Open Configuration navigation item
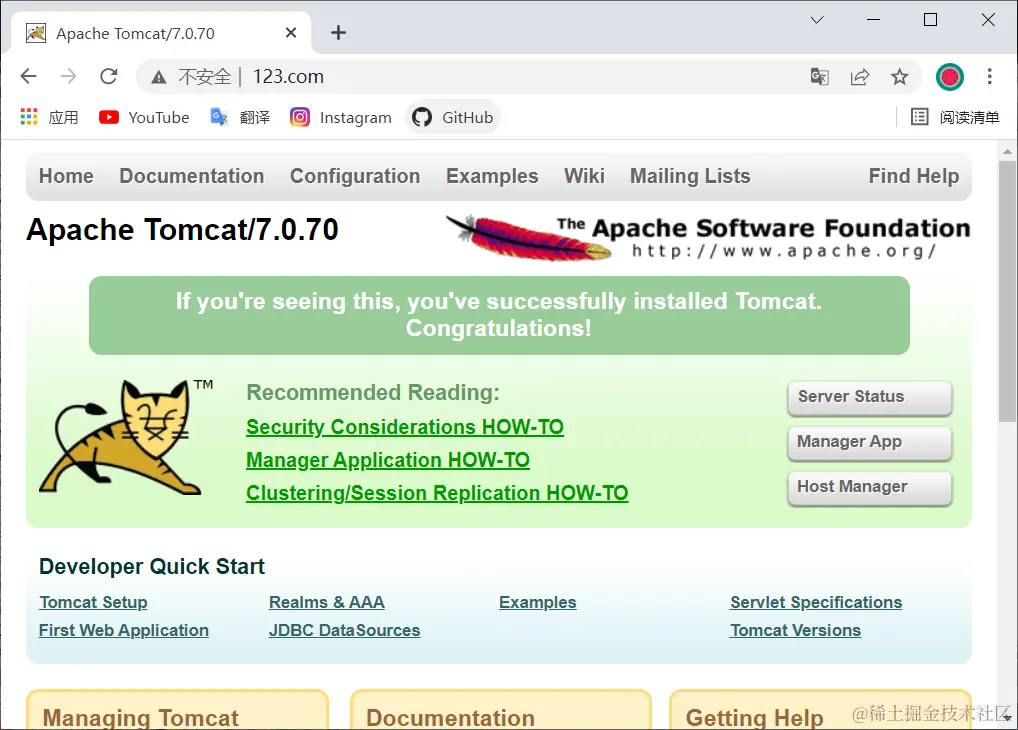This screenshot has height=730, width=1018. click(x=355, y=176)
